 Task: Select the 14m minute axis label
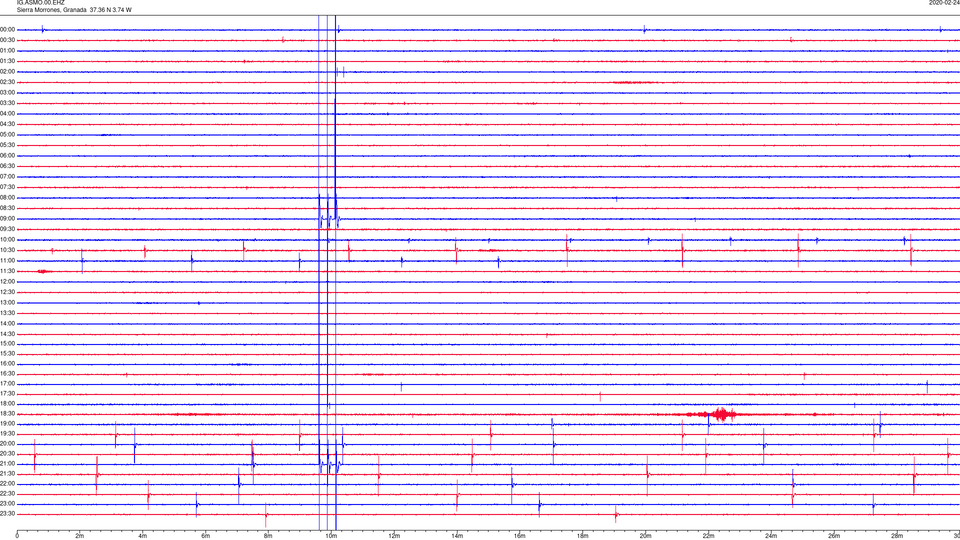coord(457,536)
